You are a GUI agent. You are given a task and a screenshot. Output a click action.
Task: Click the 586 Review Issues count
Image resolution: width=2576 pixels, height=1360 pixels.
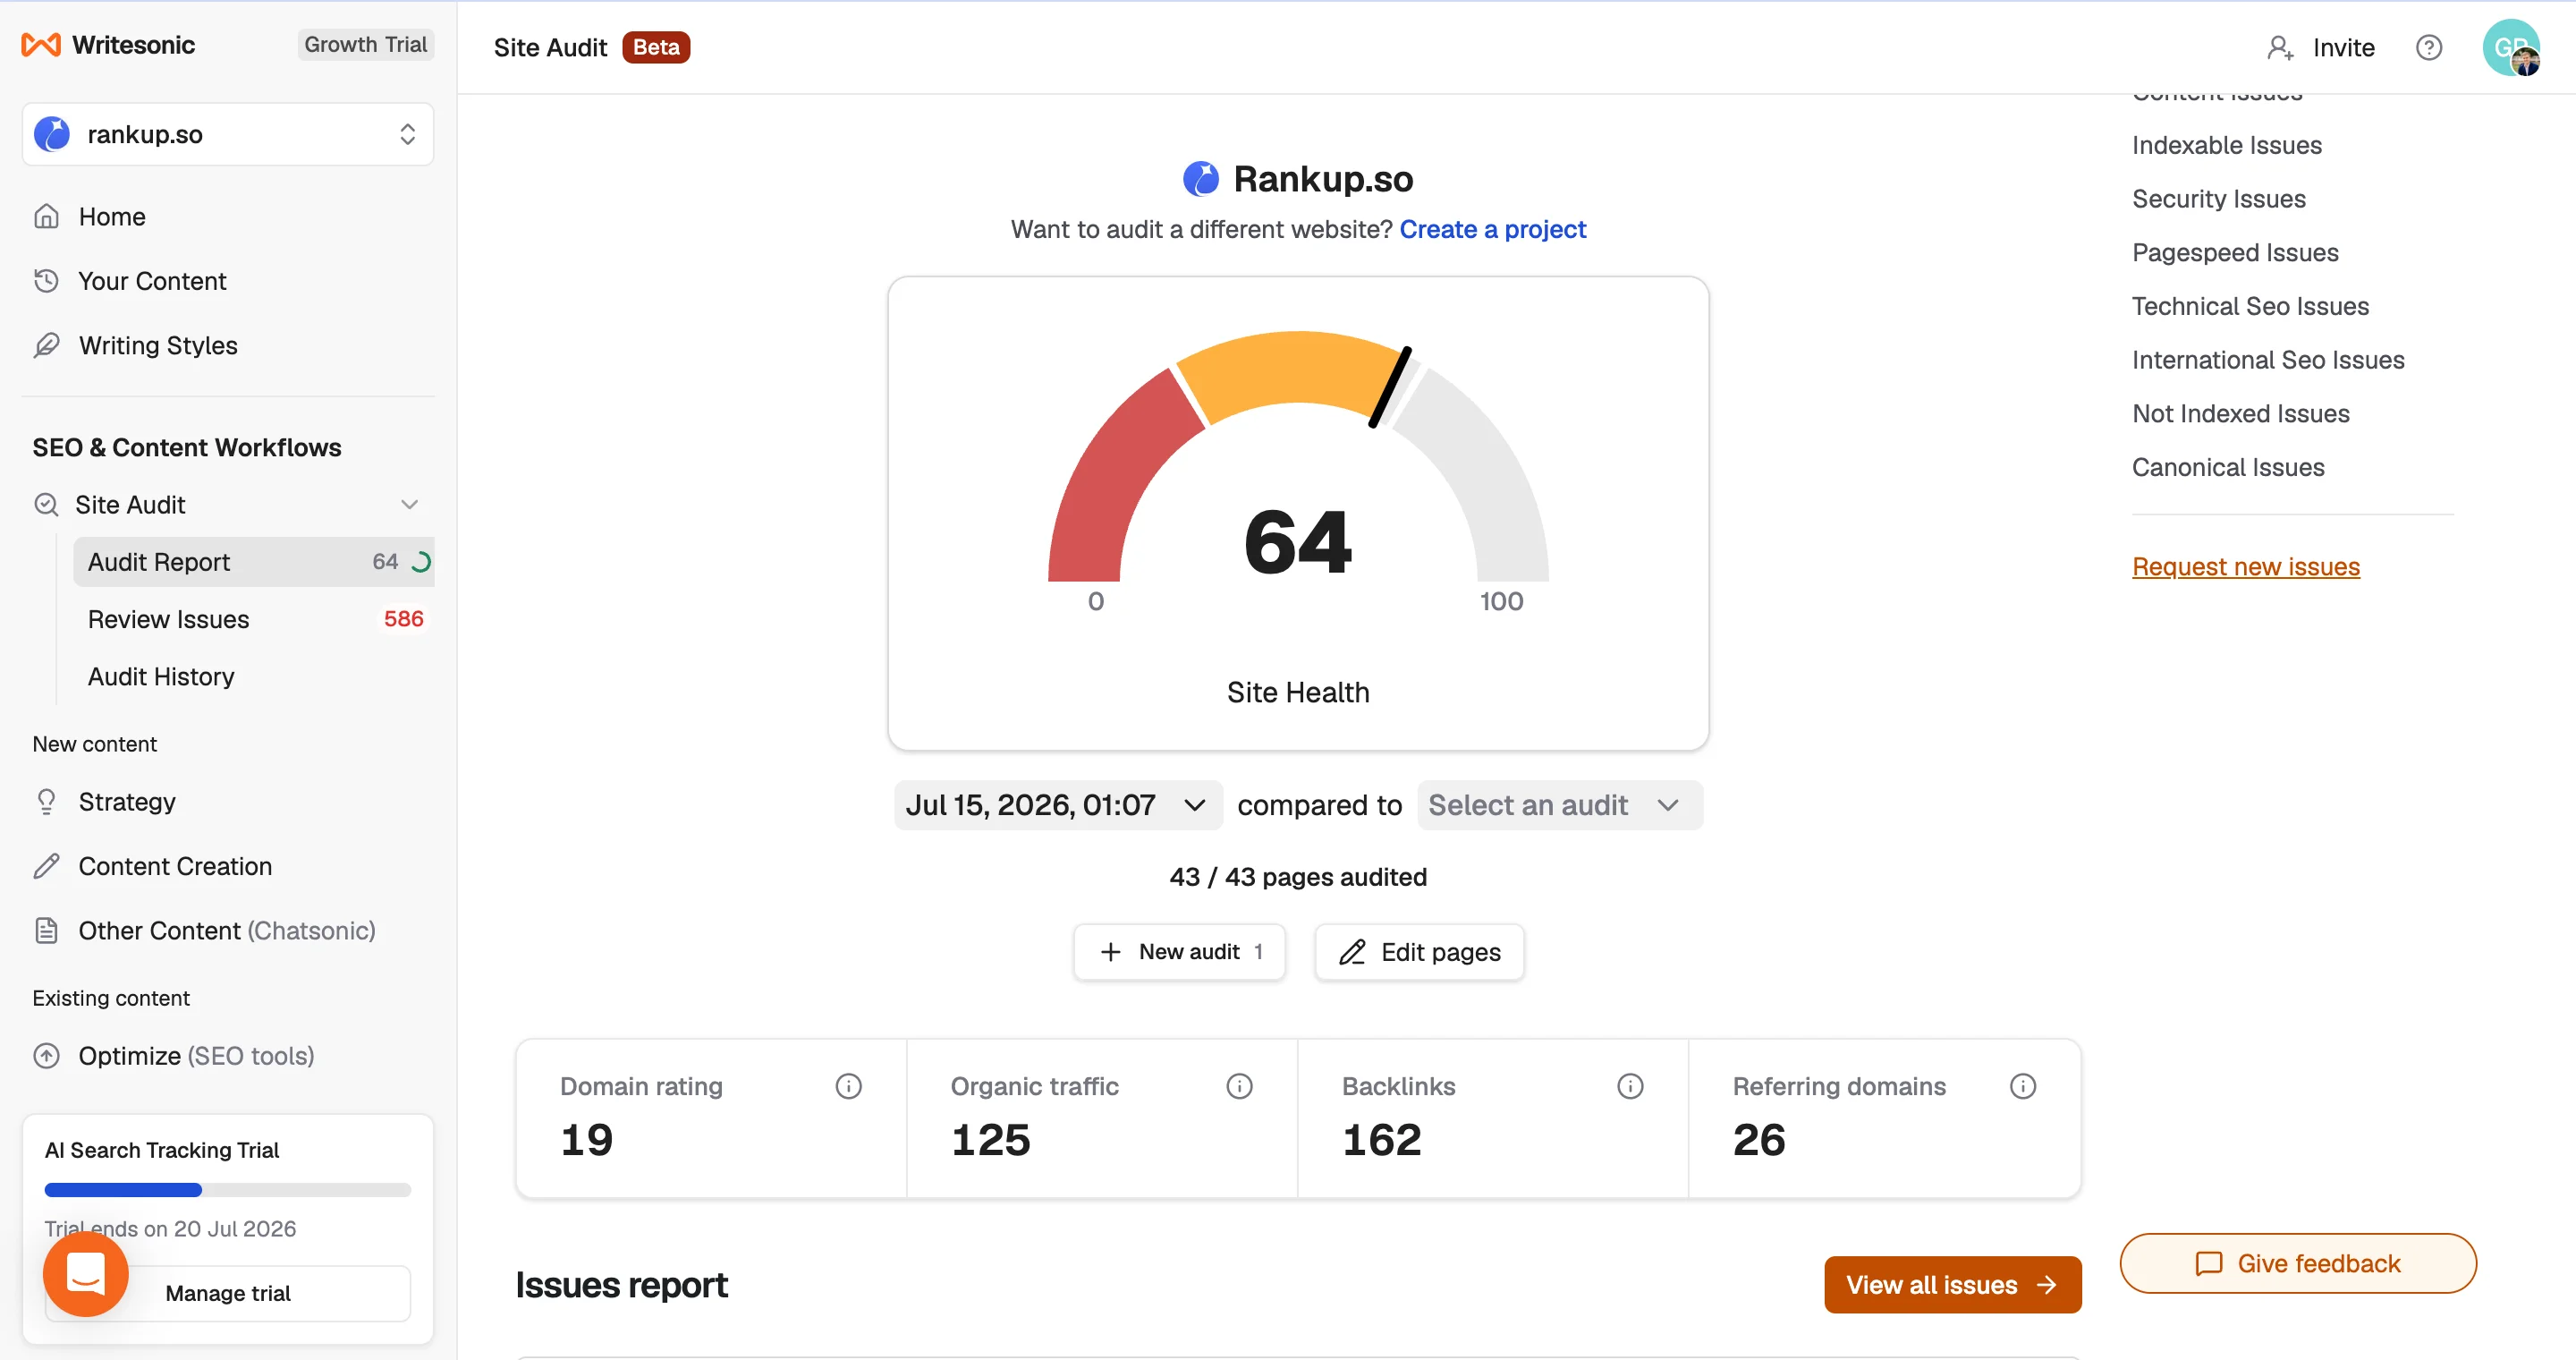point(403,619)
